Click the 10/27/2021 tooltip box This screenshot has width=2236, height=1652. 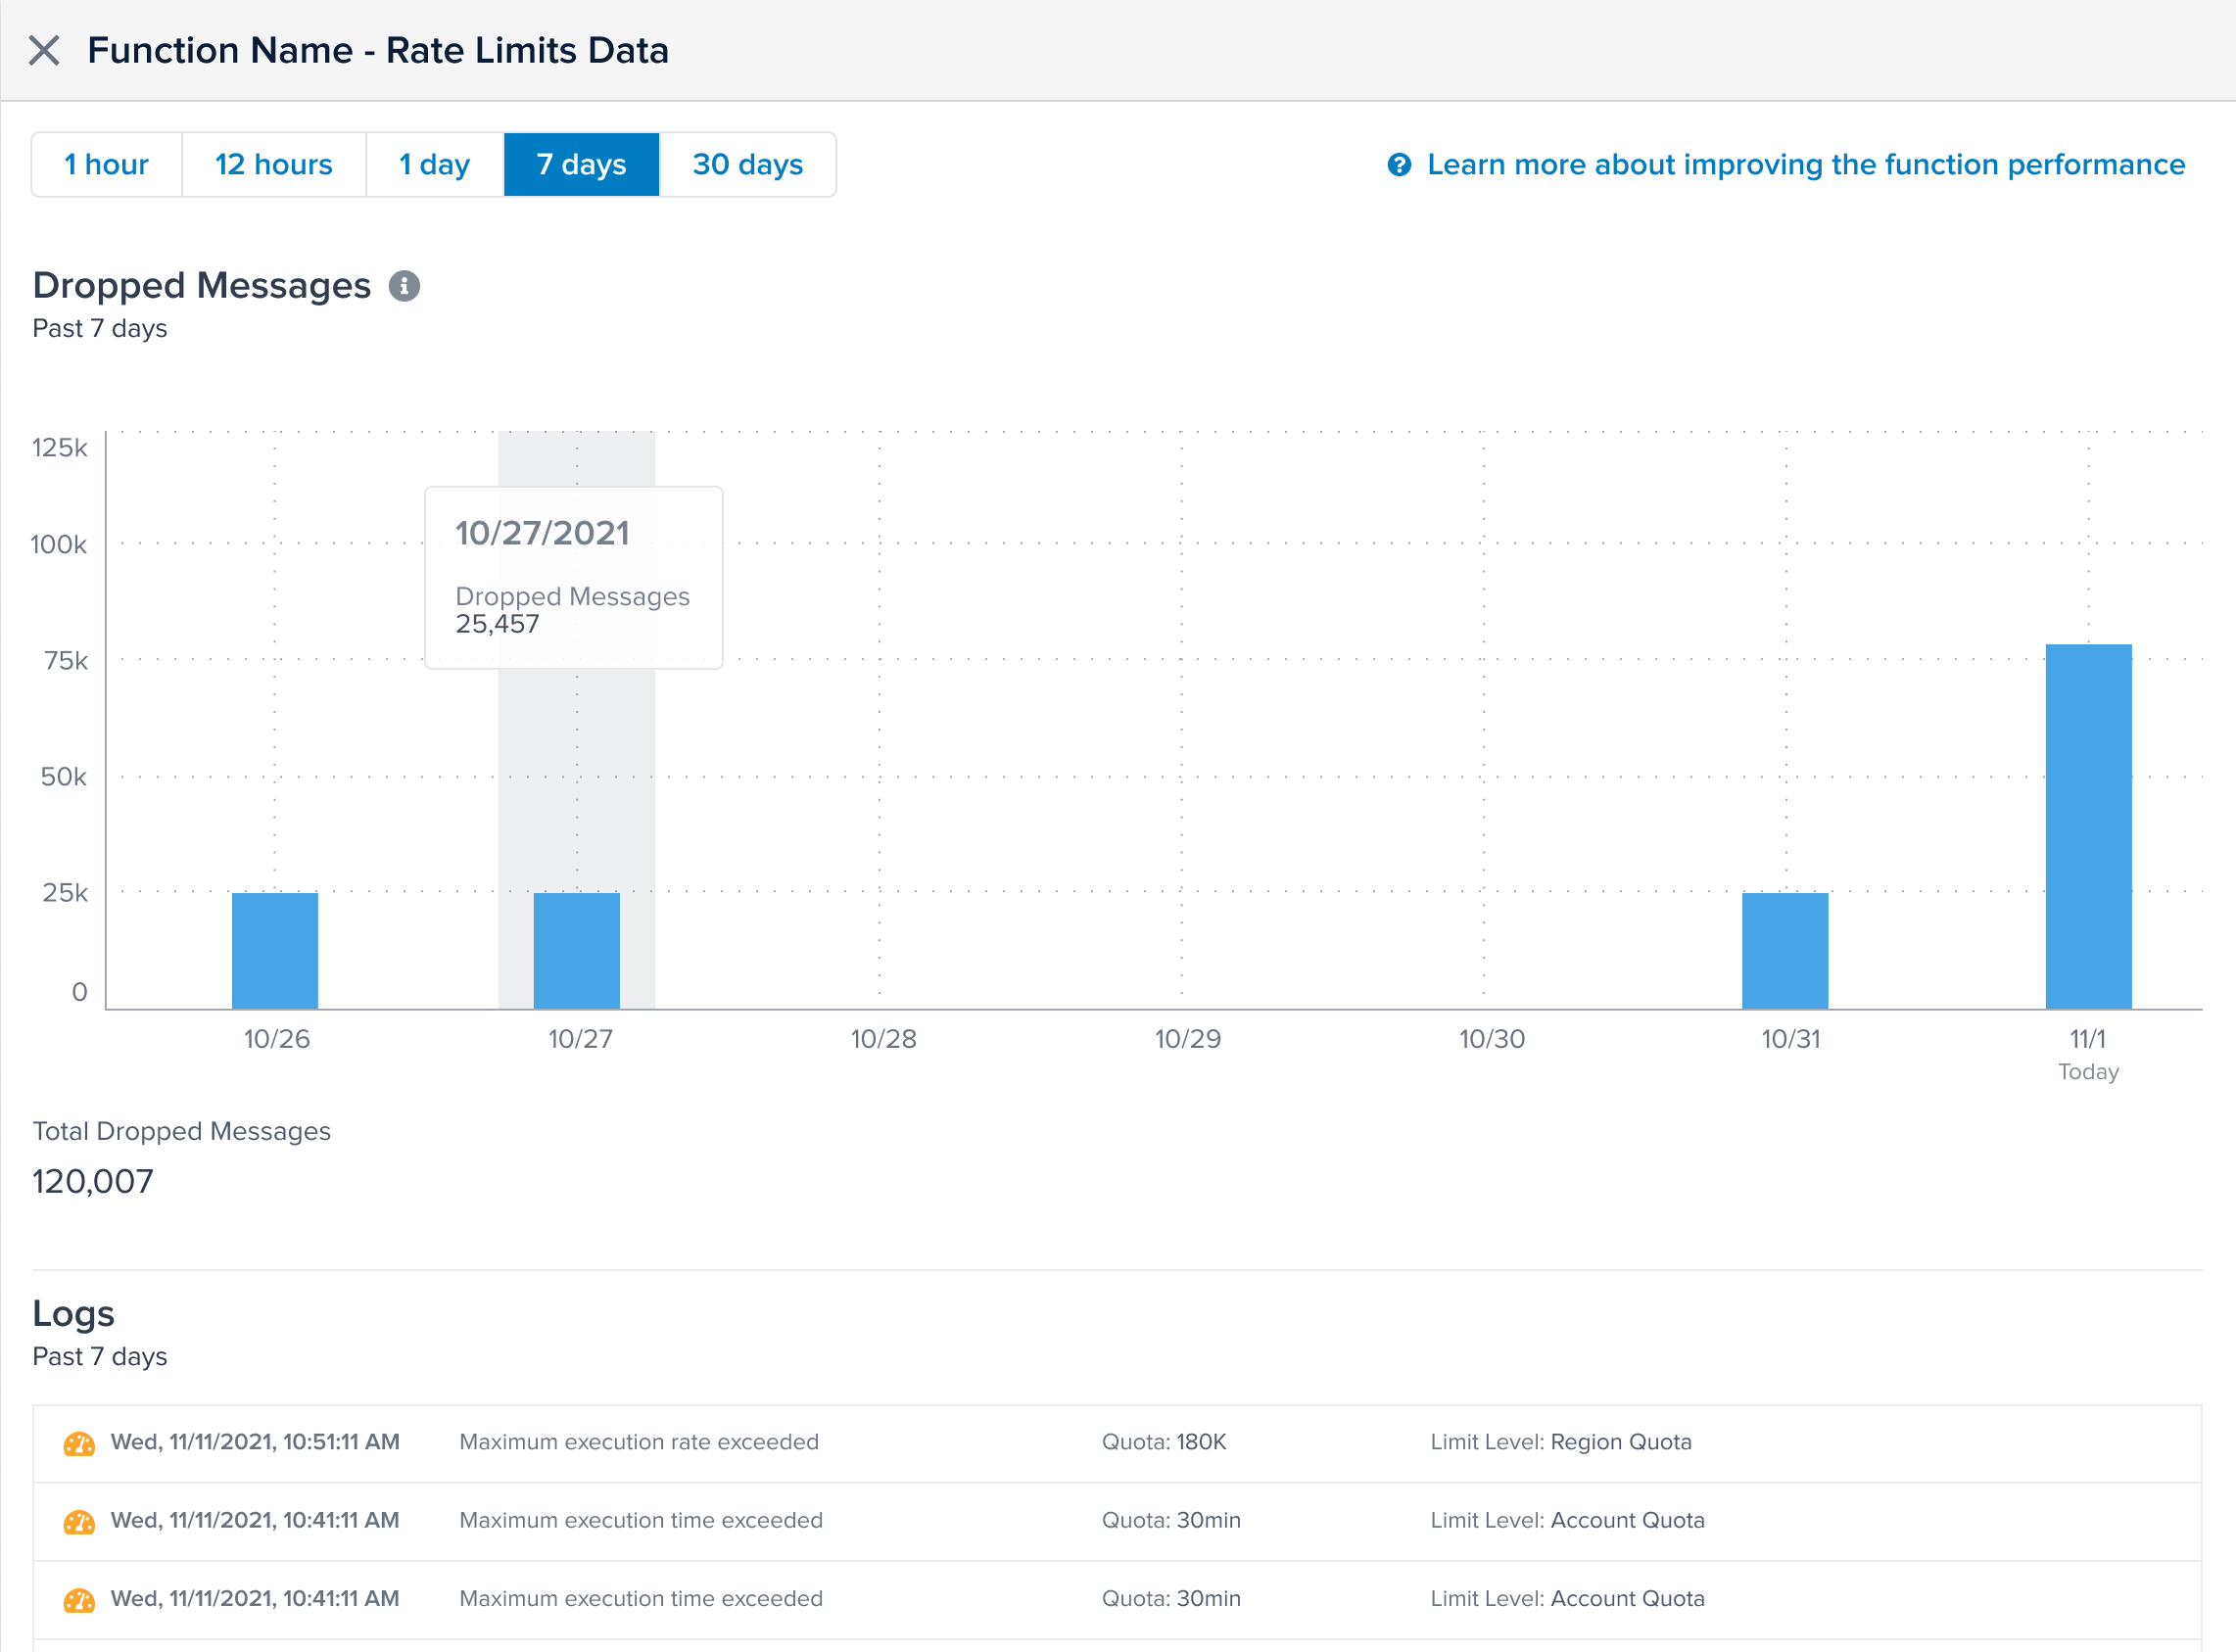pos(573,577)
